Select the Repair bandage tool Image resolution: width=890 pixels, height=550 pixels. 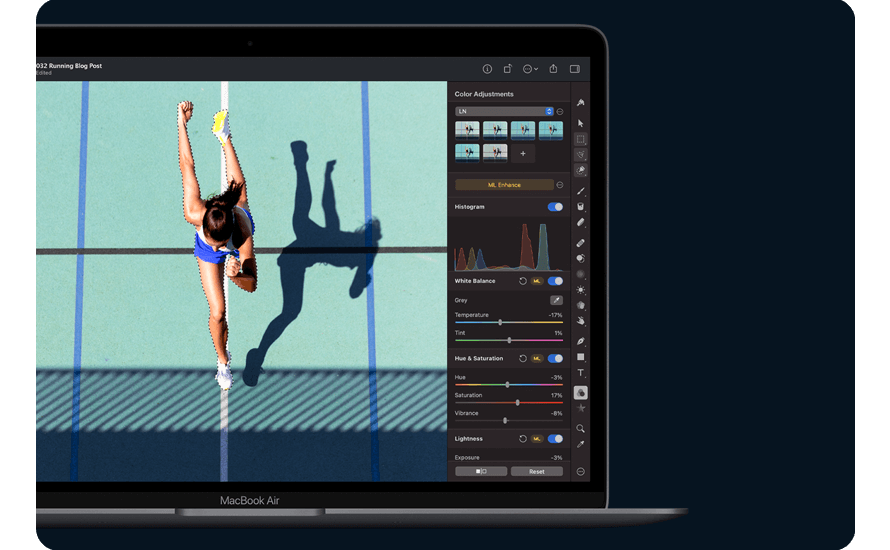point(581,243)
